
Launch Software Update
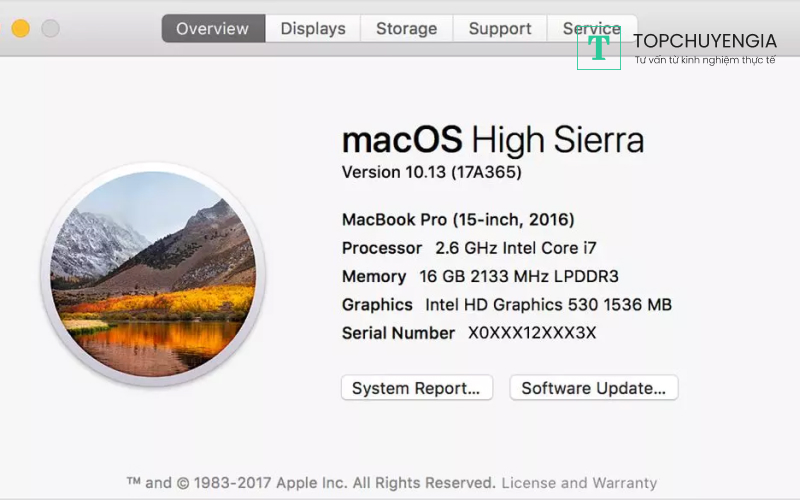pos(593,388)
